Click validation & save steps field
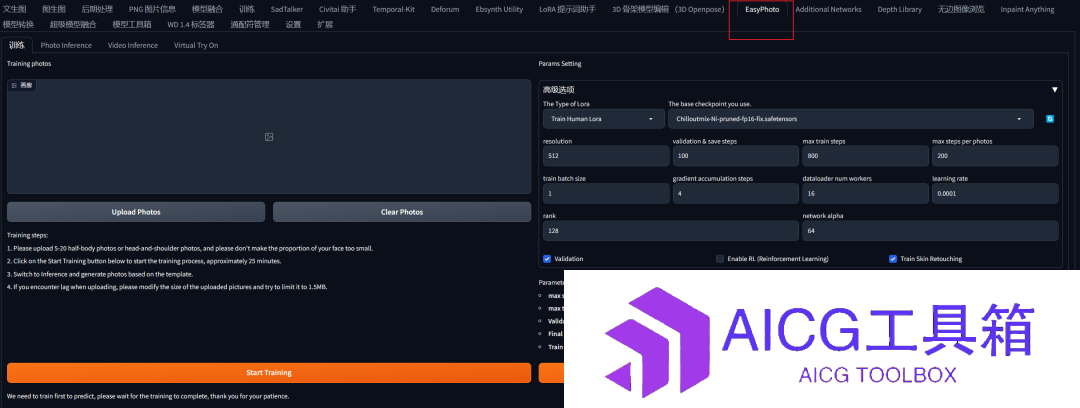Image resolution: width=1080 pixels, height=408 pixels. [736, 156]
